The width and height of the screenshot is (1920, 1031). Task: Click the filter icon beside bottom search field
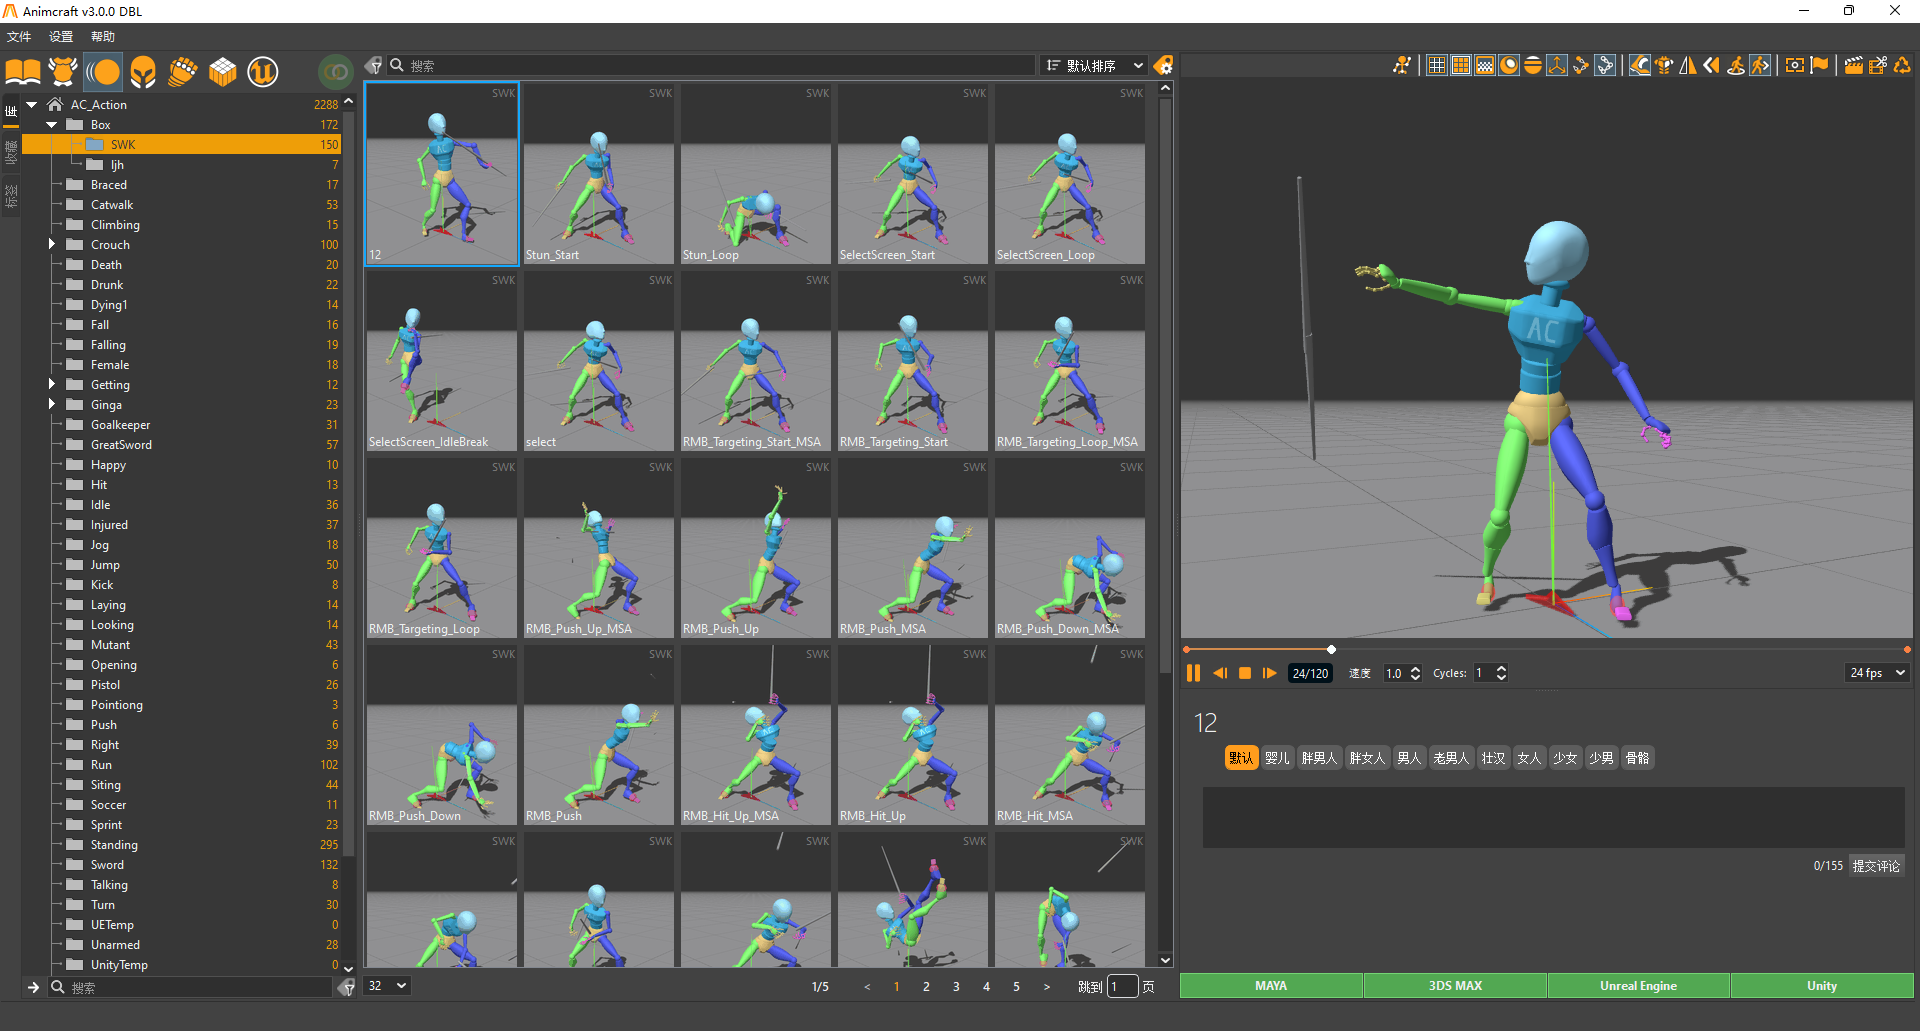[x=346, y=987]
